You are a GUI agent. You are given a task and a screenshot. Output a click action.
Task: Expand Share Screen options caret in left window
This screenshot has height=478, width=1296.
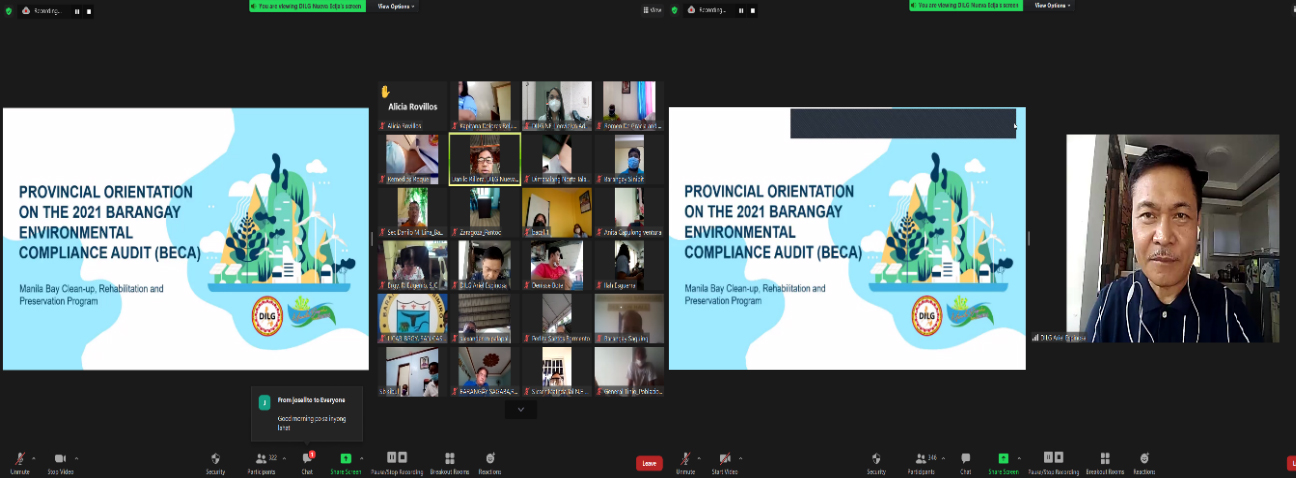pyautogui.click(x=360, y=458)
